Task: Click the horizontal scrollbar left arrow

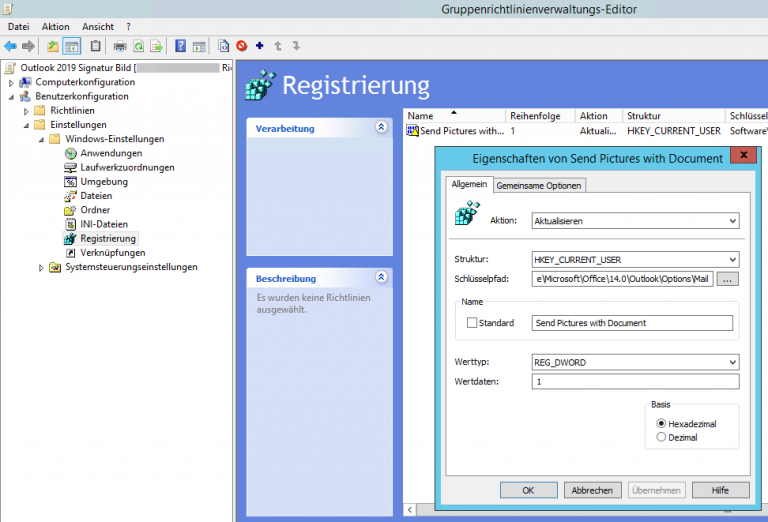Action: click(410, 510)
